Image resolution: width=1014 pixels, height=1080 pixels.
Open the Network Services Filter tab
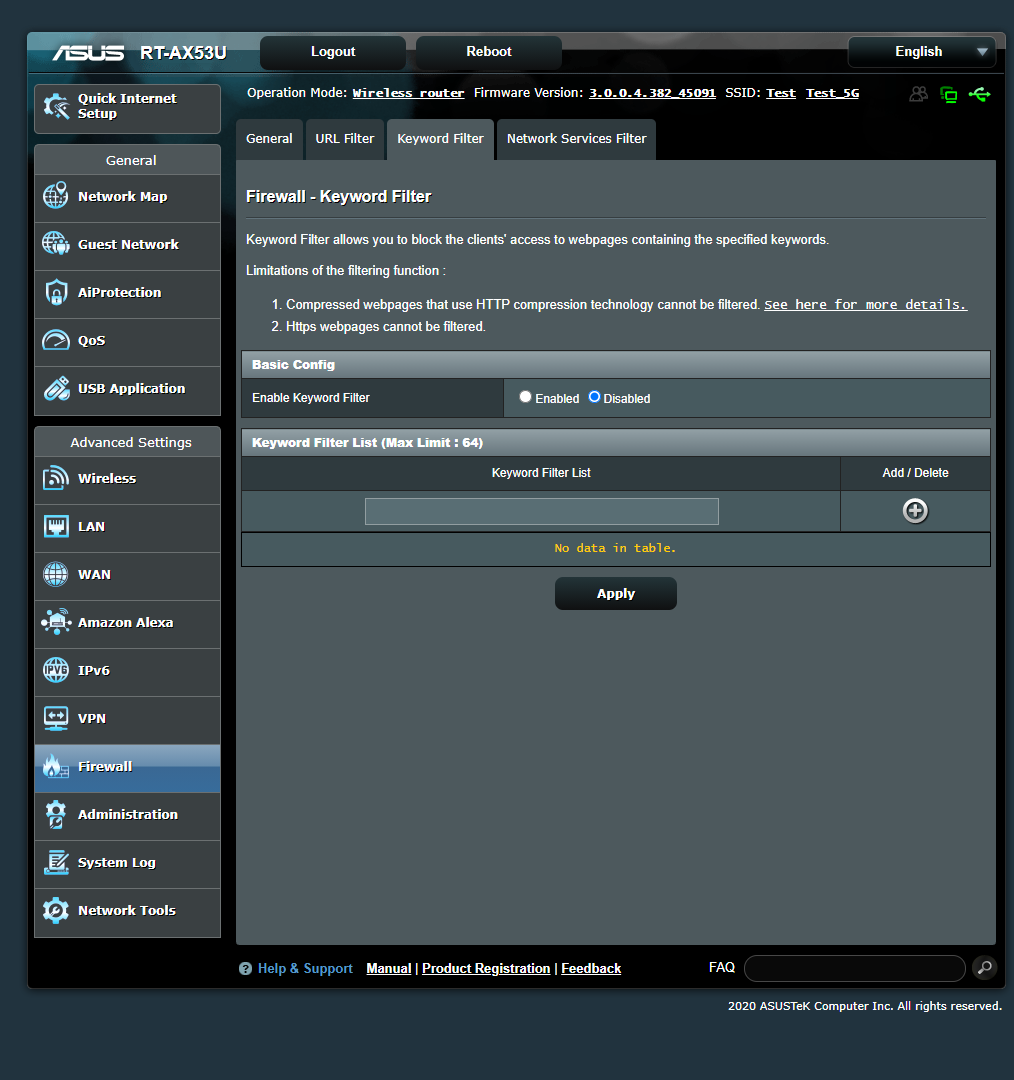click(x=577, y=139)
